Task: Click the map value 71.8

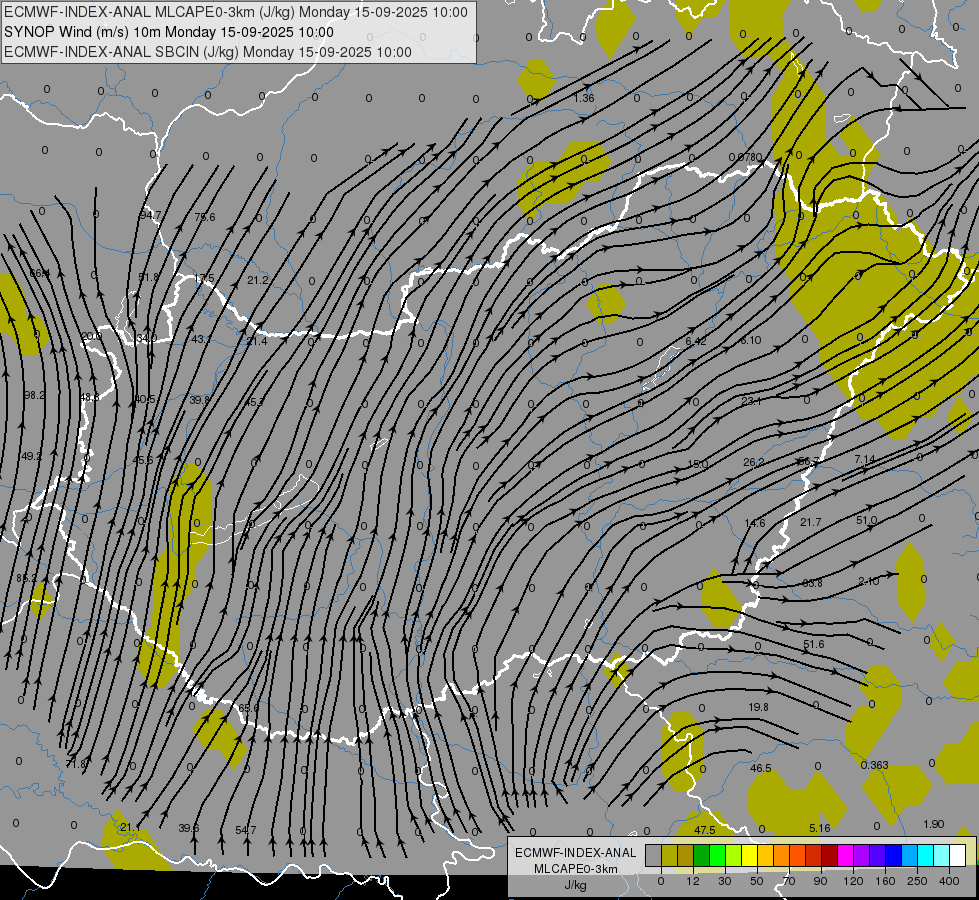Action: coord(77,763)
